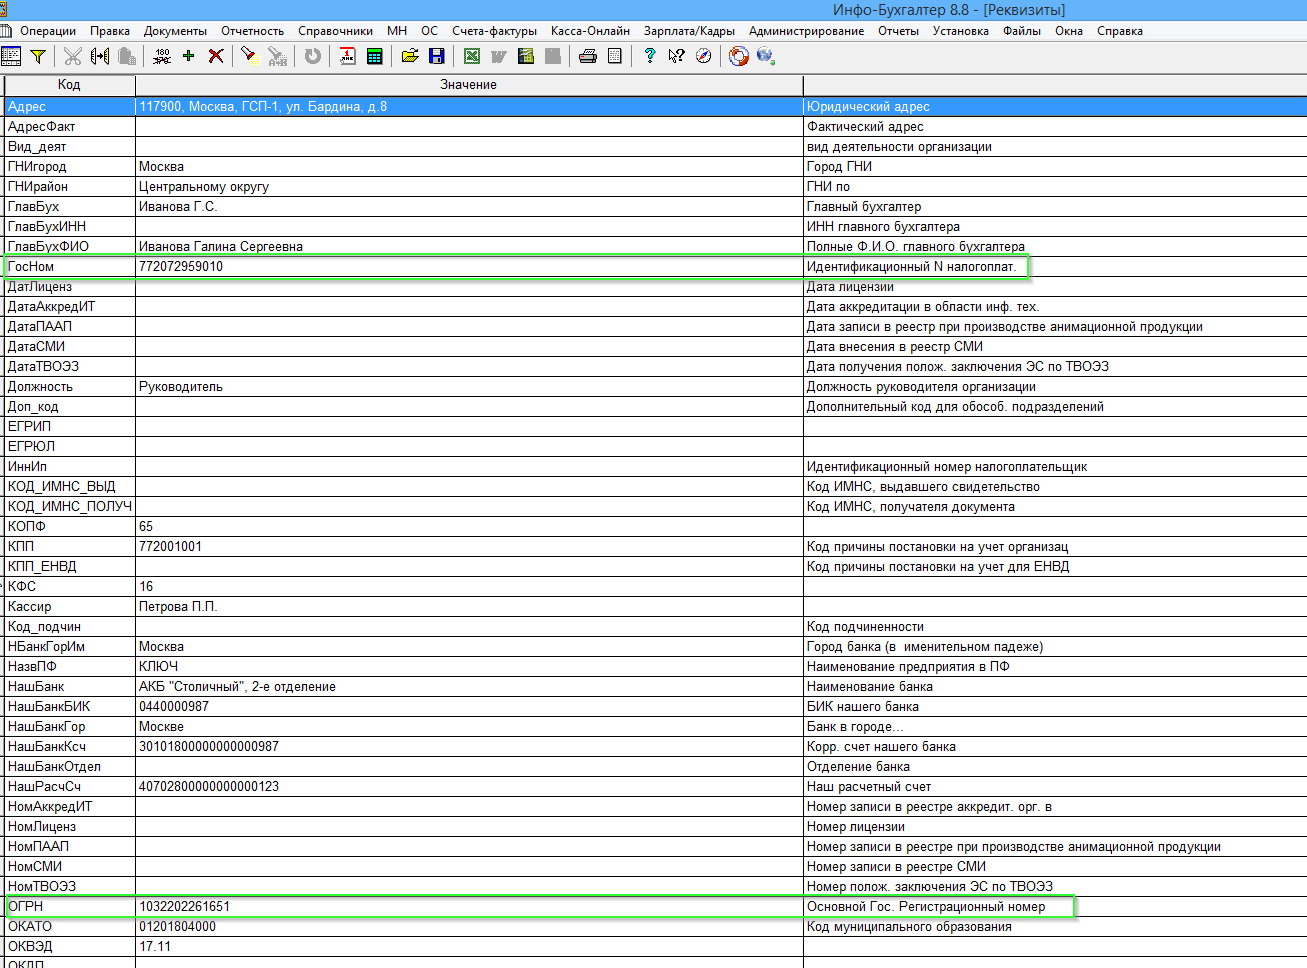
Task: Open the Документы menu
Action: [x=175, y=31]
